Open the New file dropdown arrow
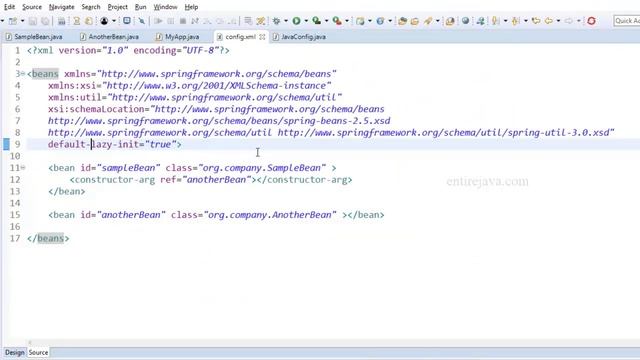The image size is (640, 360). tap(22, 21)
